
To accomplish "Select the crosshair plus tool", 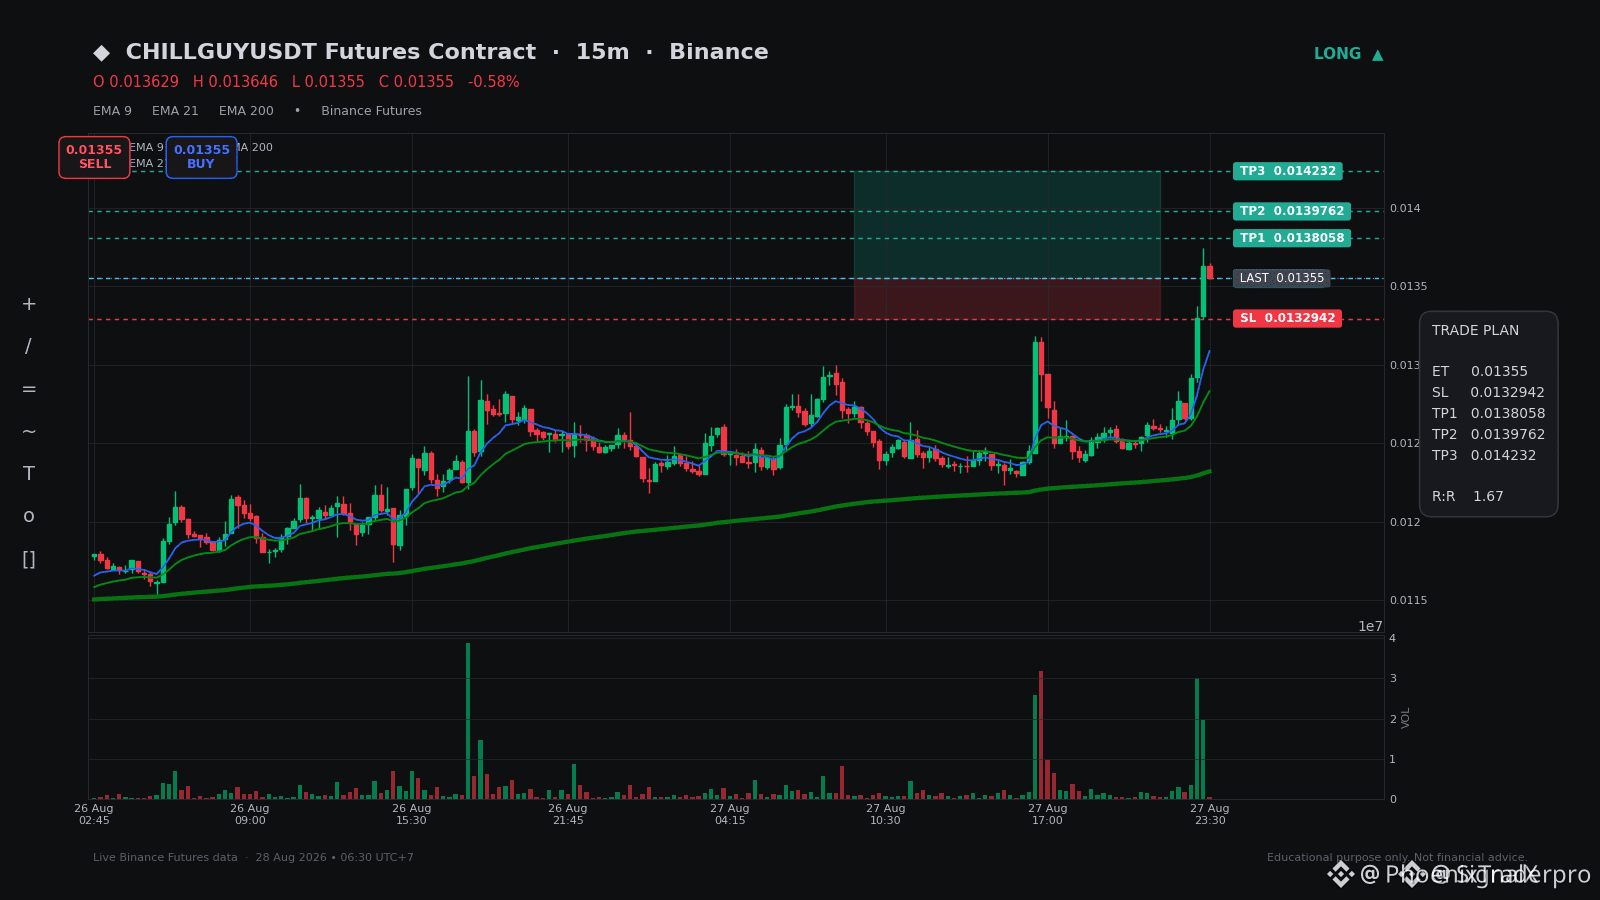I will click(x=29, y=304).
